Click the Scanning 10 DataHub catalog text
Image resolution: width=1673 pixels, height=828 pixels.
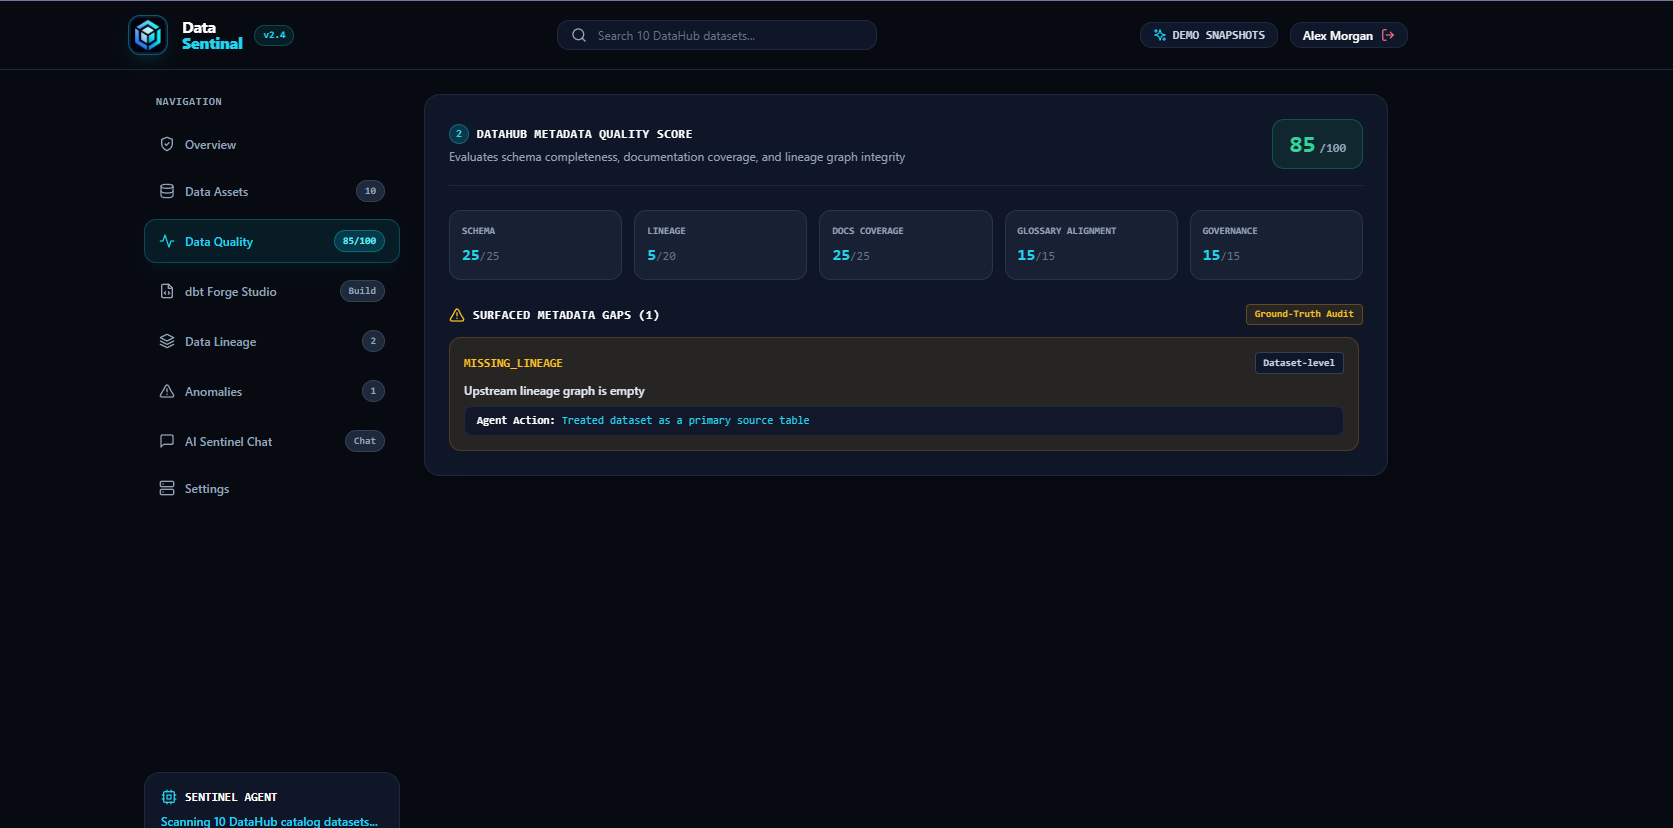tap(269, 821)
